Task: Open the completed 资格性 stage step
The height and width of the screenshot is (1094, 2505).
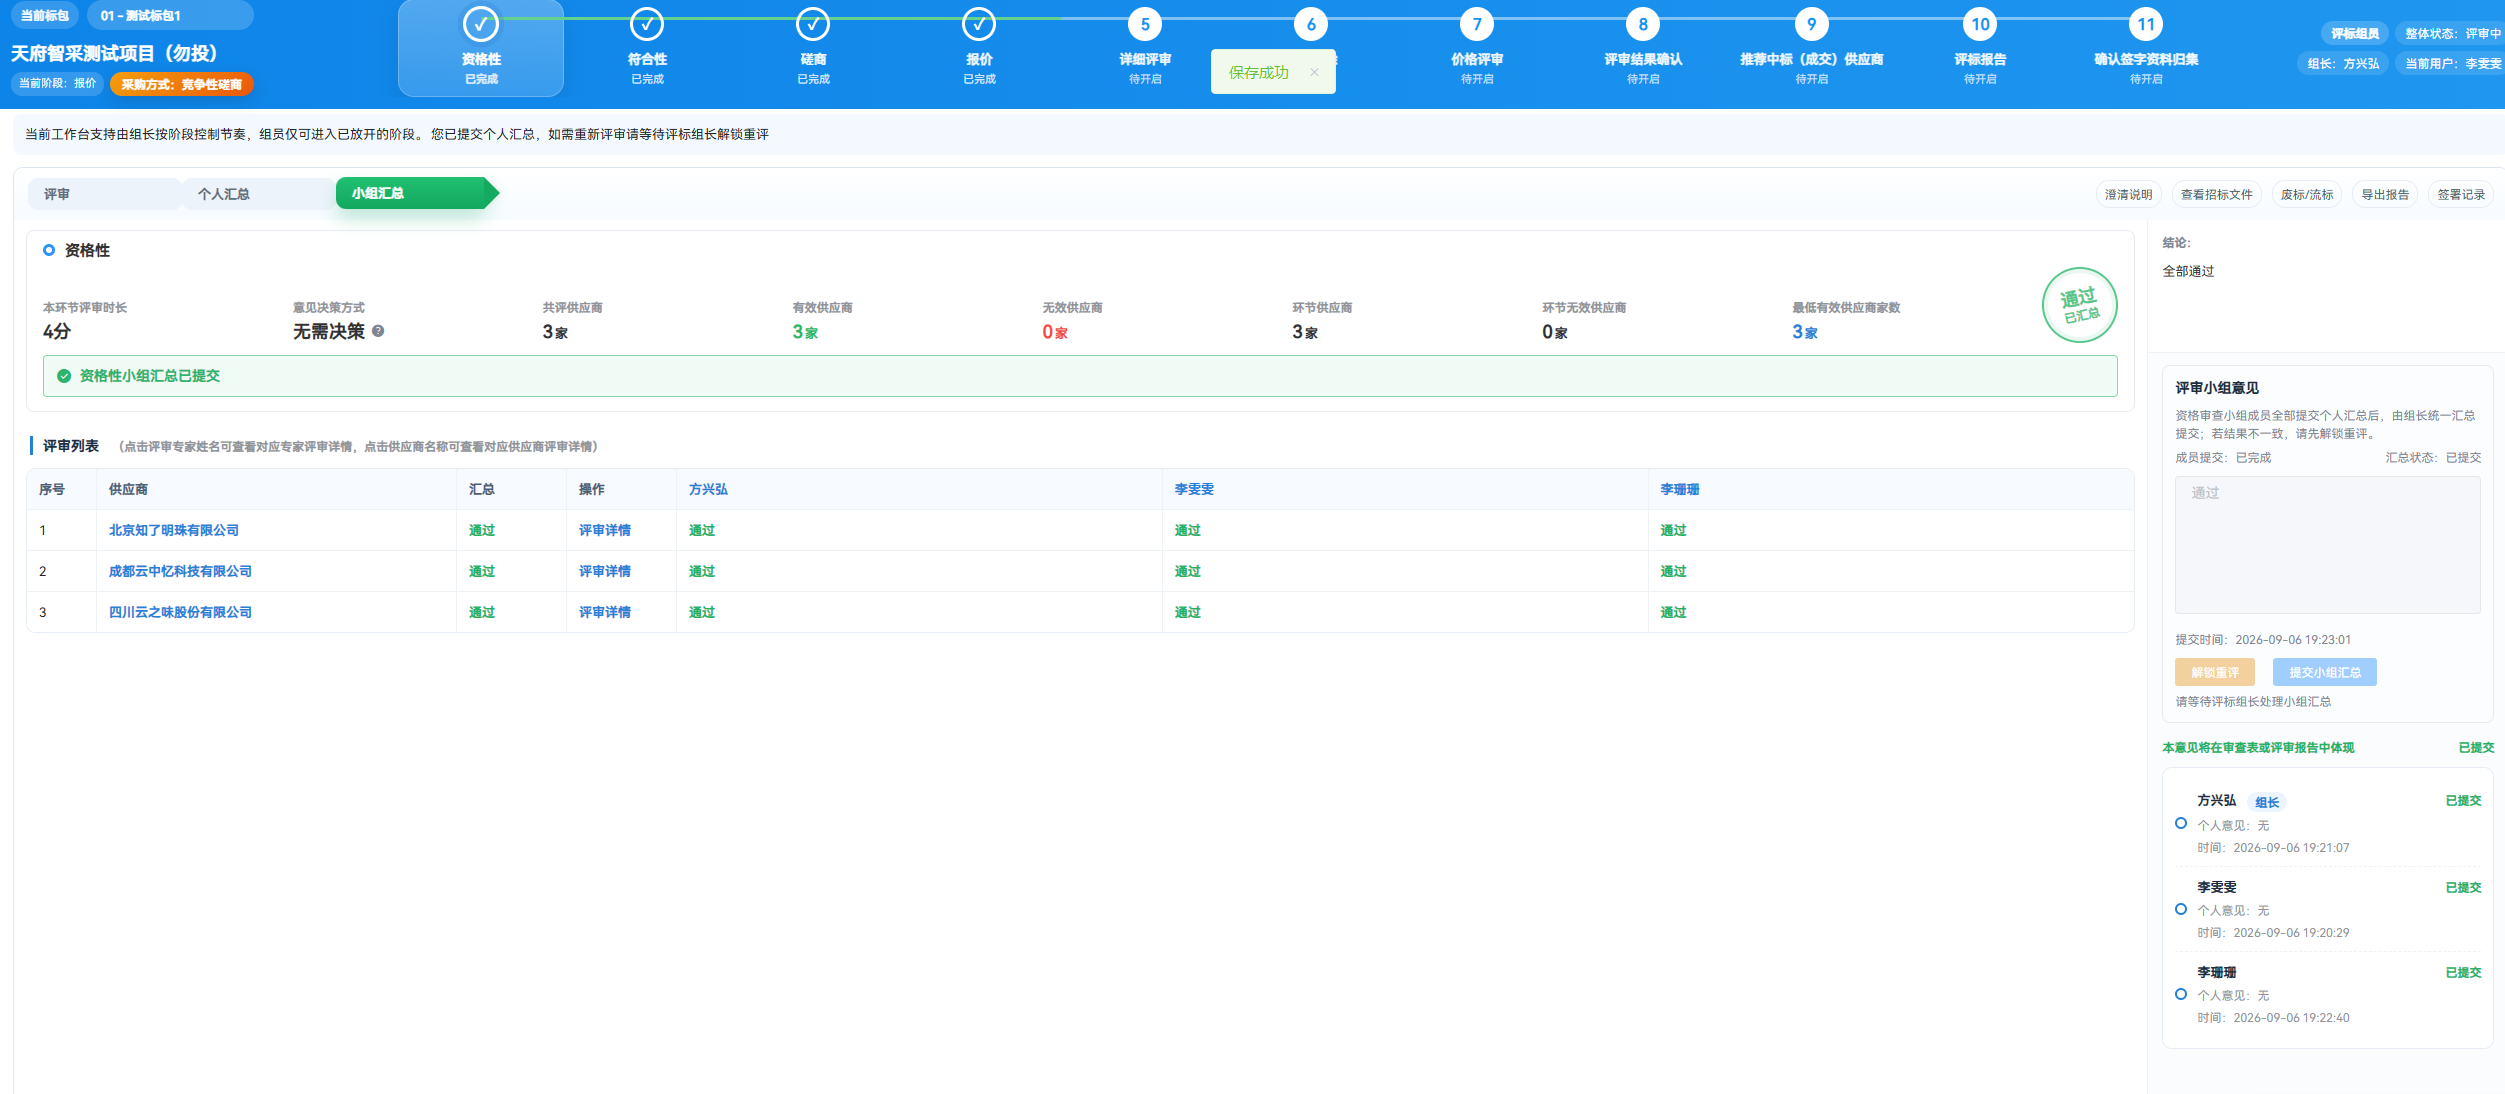Action: (481, 48)
